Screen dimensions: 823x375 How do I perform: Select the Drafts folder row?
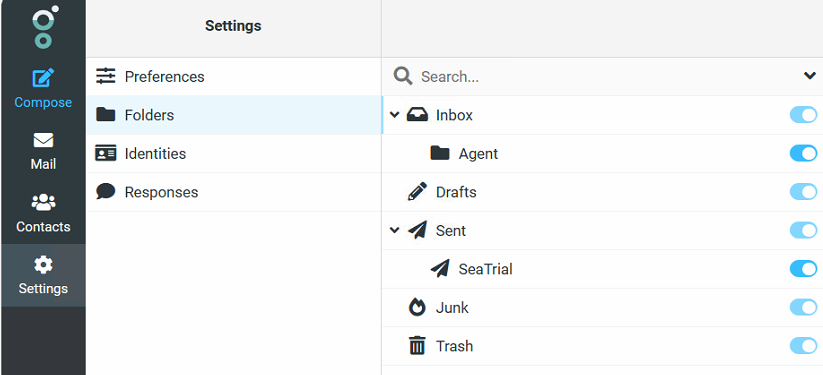click(x=602, y=192)
